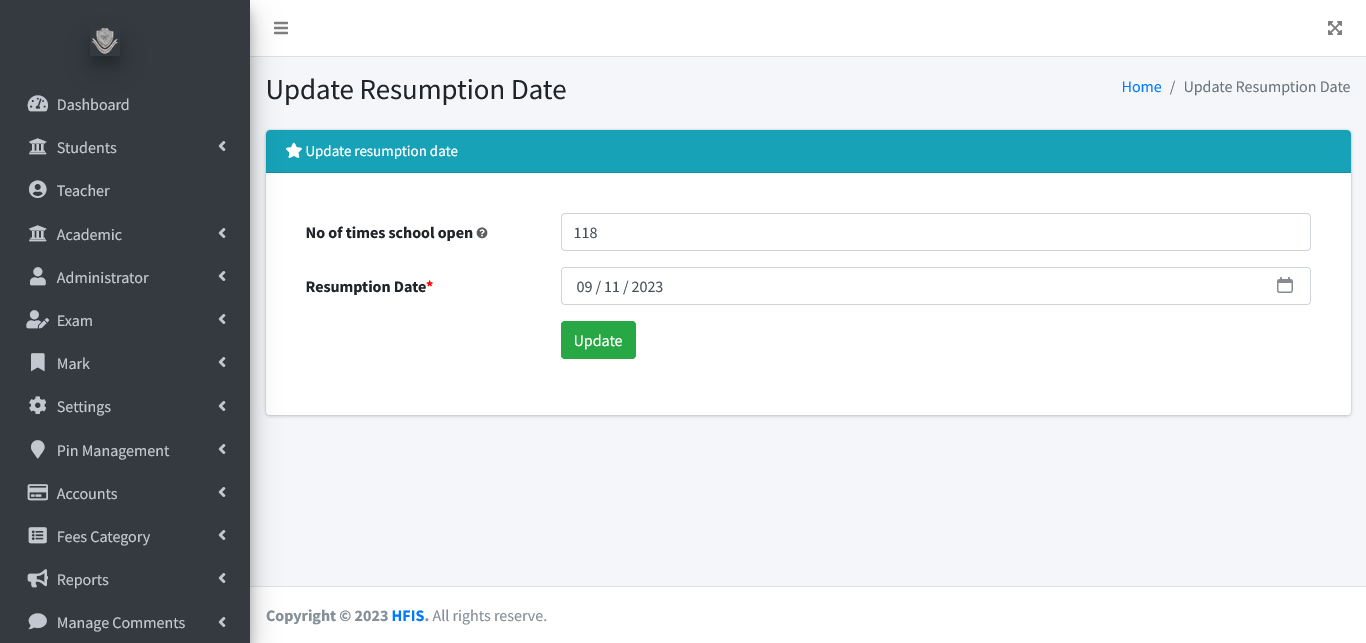Expand the Administrator menu chevron
The height and width of the screenshot is (643, 1366).
click(x=222, y=276)
